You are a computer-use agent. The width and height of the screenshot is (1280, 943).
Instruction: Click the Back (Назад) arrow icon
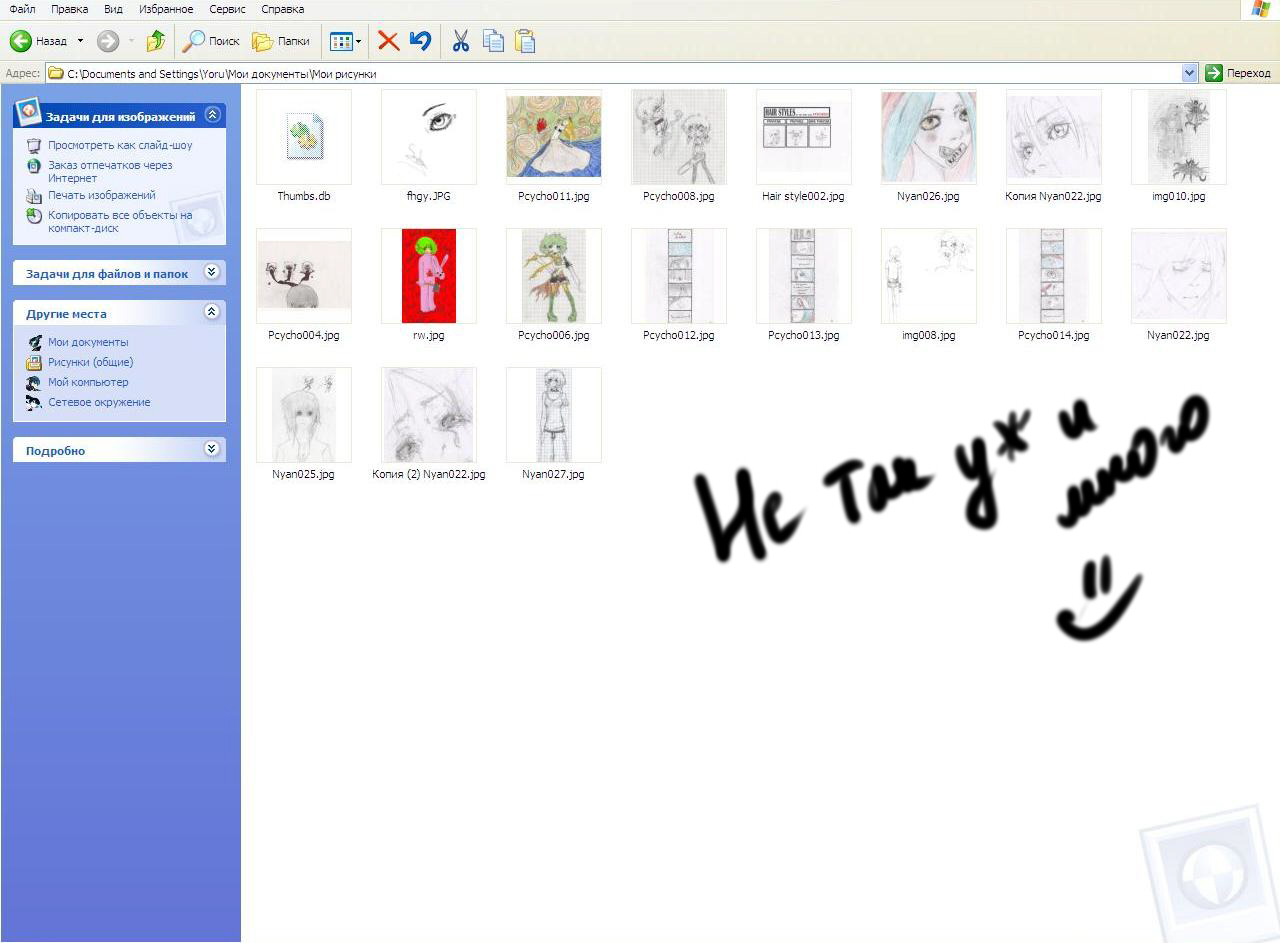pyautogui.click(x=20, y=41)
